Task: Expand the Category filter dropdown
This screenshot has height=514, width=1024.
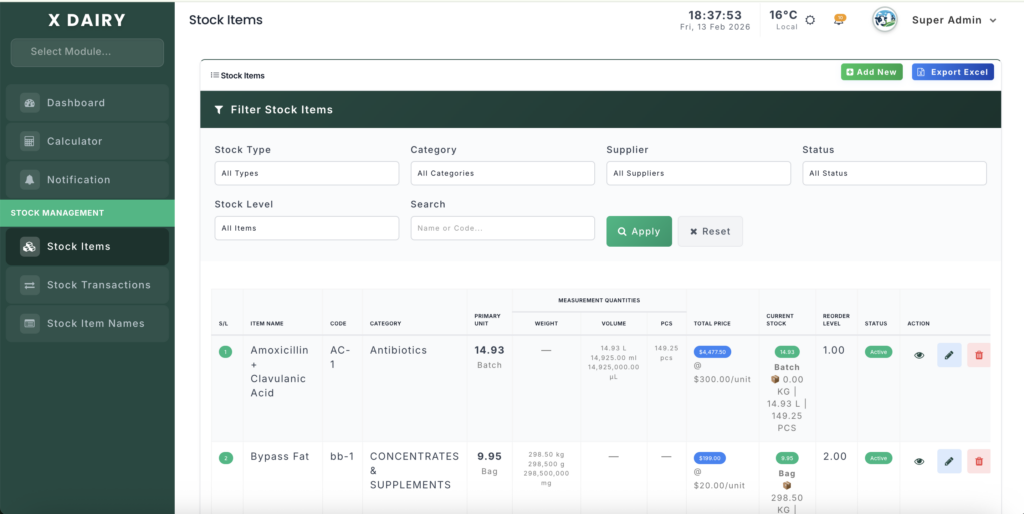Action: coord(502,173)
